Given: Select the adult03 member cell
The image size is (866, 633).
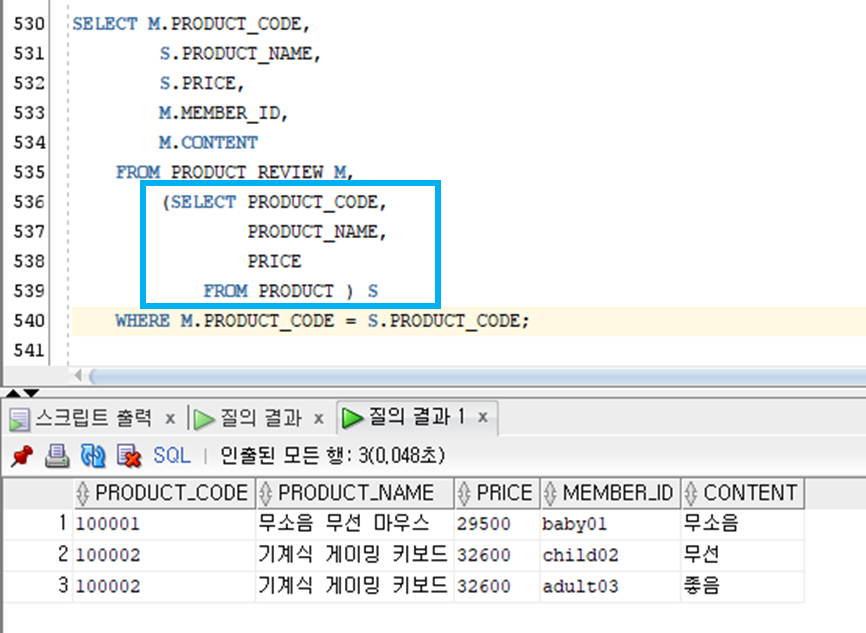Looking at the screenshot, I should click(x=610, y=586).
